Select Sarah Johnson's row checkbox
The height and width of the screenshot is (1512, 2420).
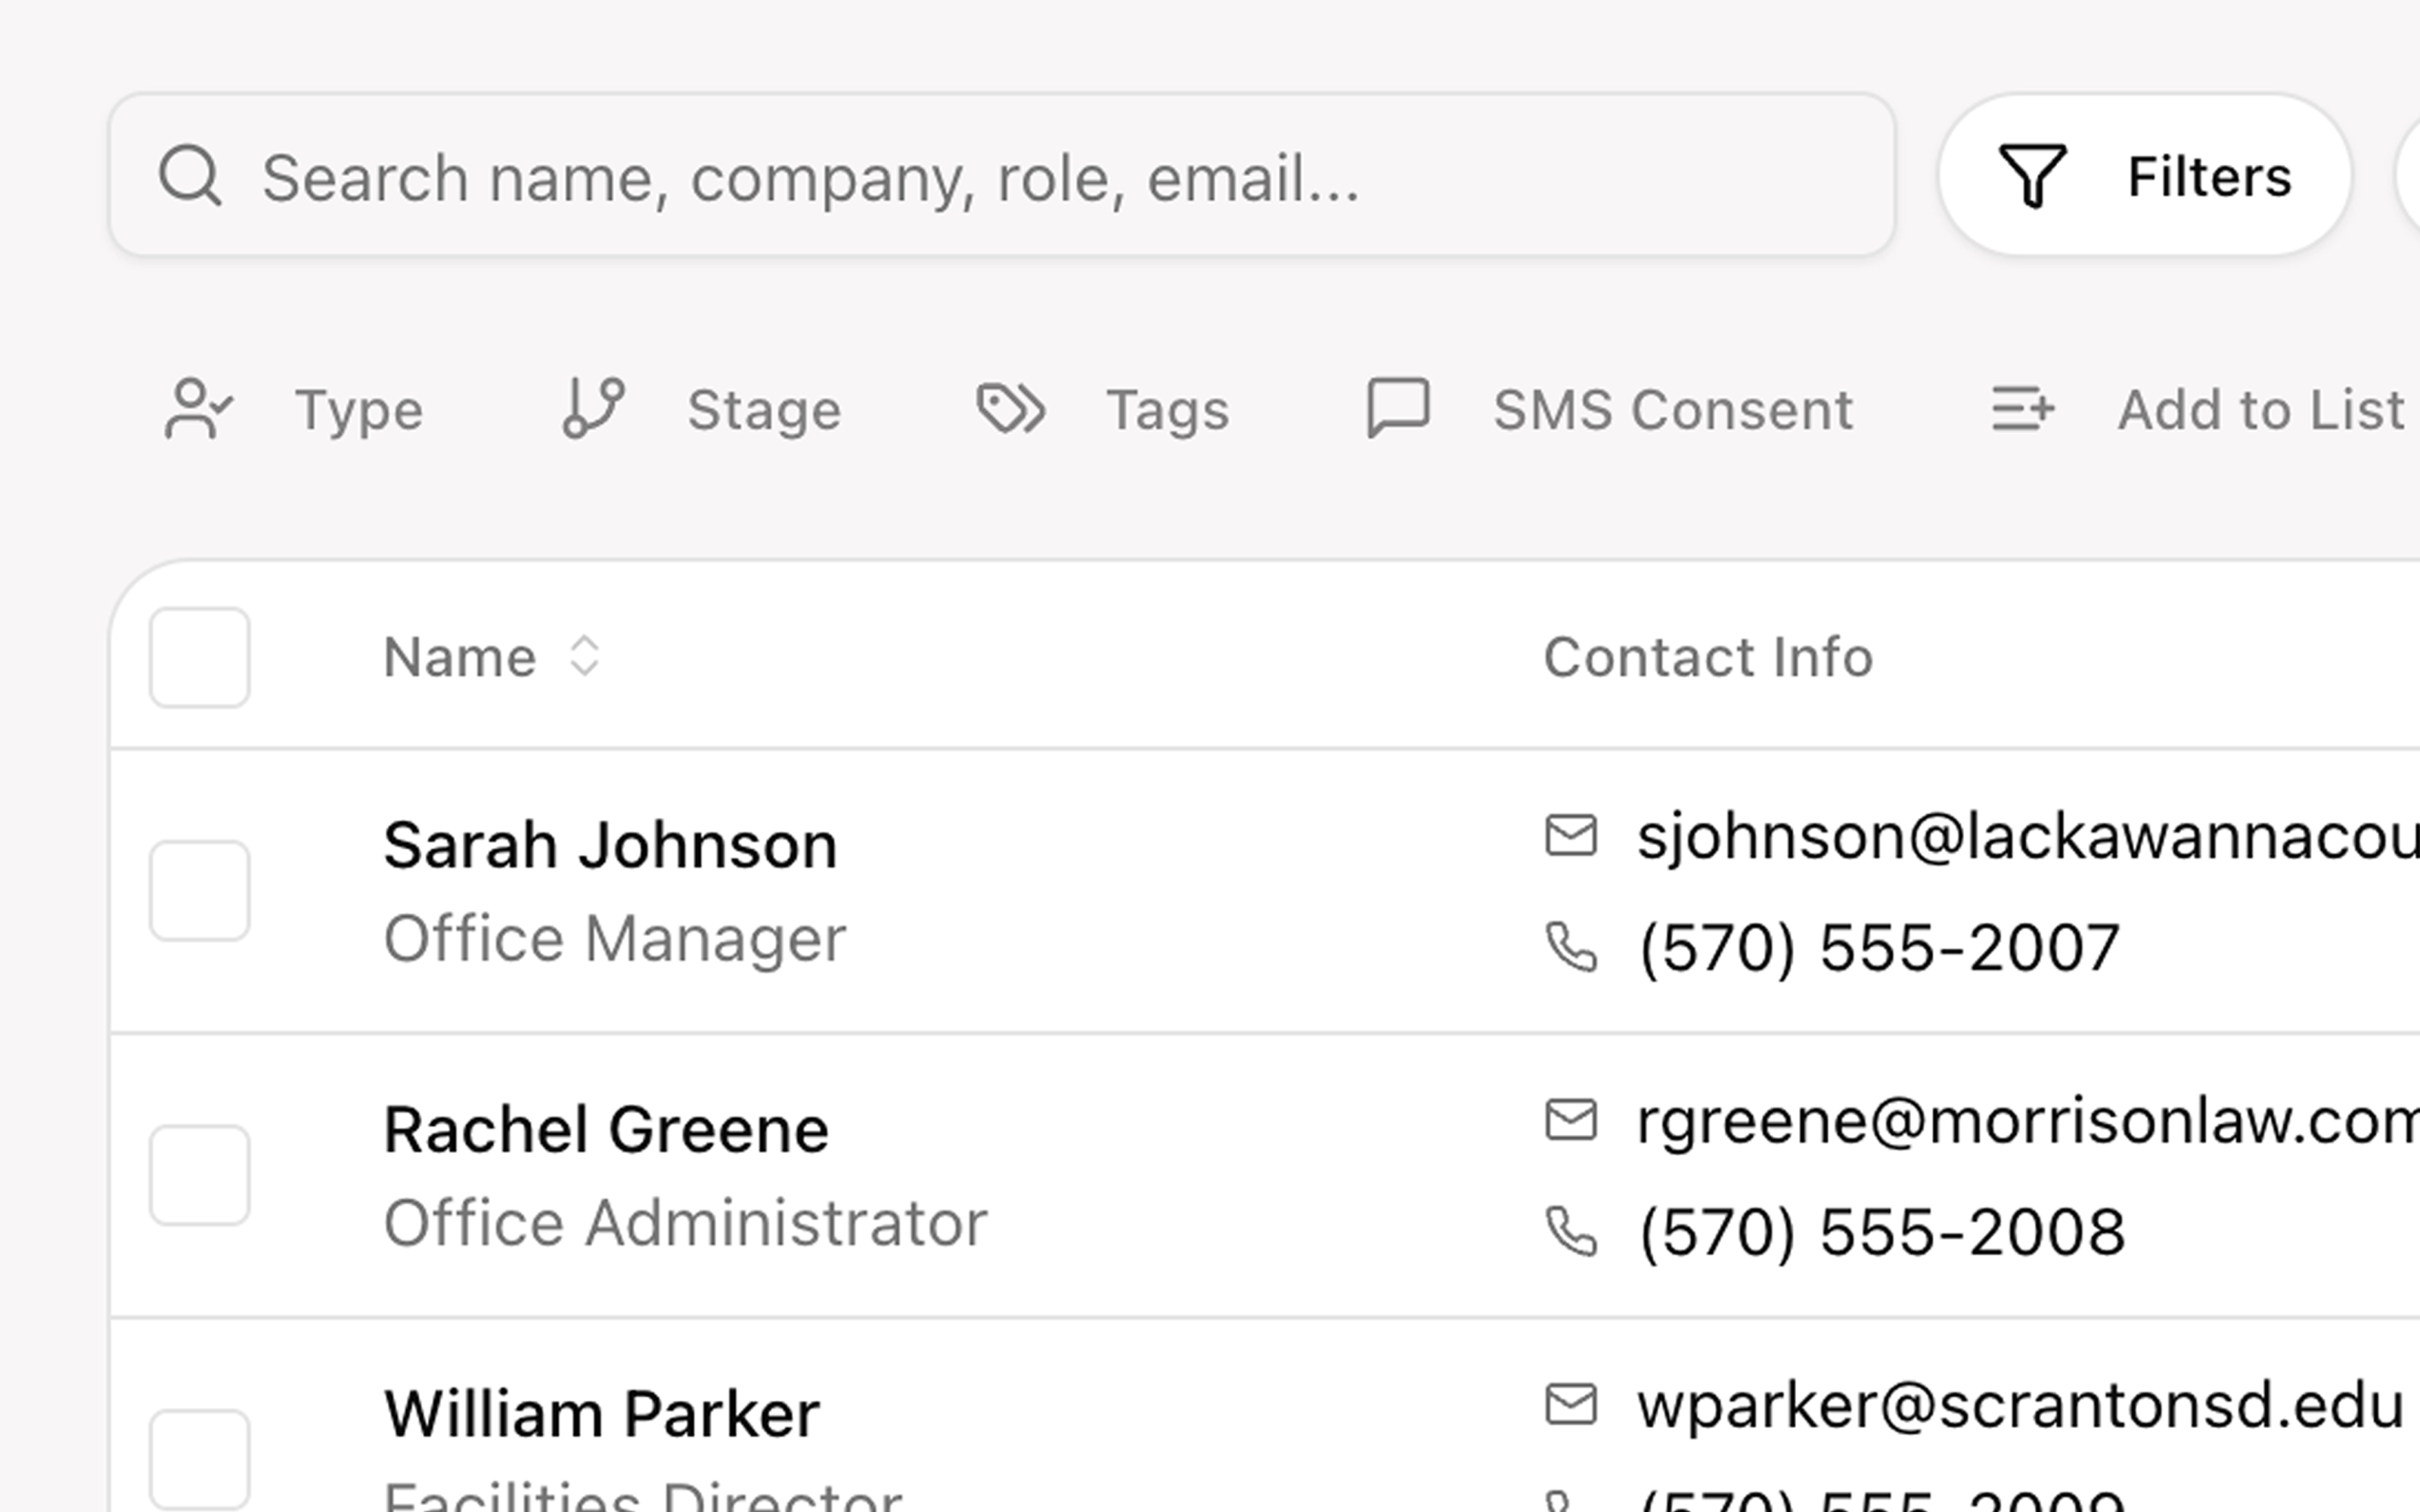coord(199,891)
